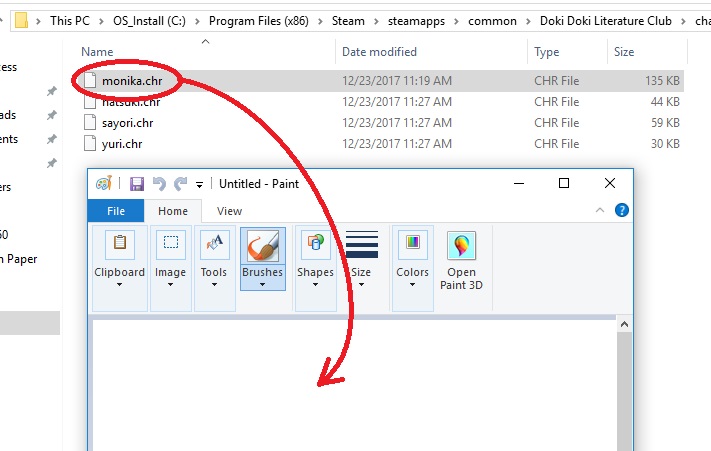The height and width of the screenshot is (451, 711).
Task: Click the pin icon beside 'ads' sidebar item
Action: [x=52, y=115]
